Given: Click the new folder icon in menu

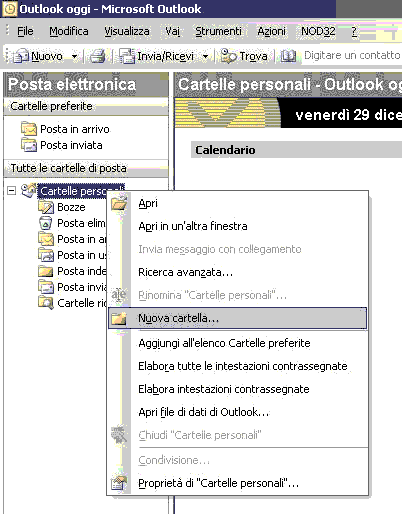Looking at the screenshot, I should pyautogui.click(x=119, y=318).
